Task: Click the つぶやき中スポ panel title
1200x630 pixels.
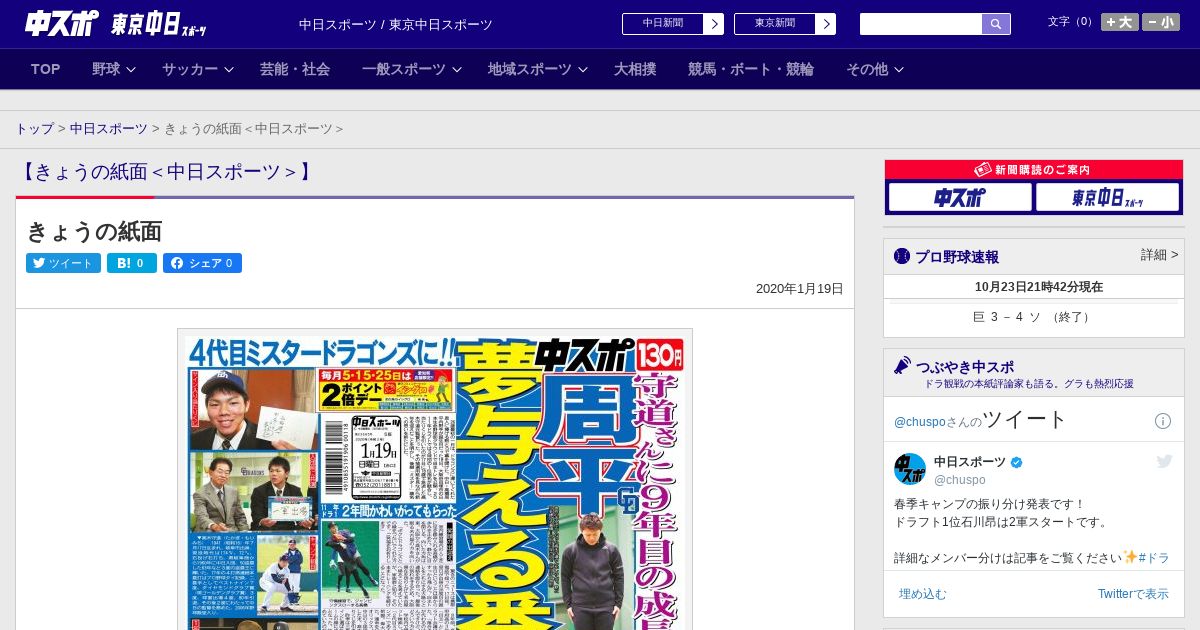Action: point(965,366)
